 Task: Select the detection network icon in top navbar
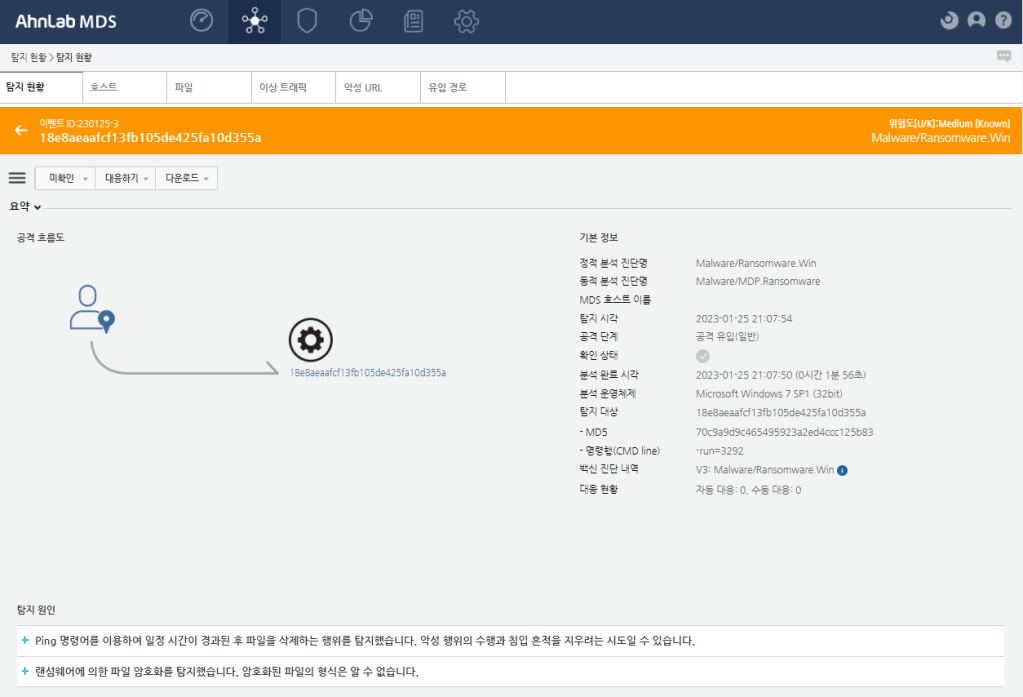tap(254, 20)
